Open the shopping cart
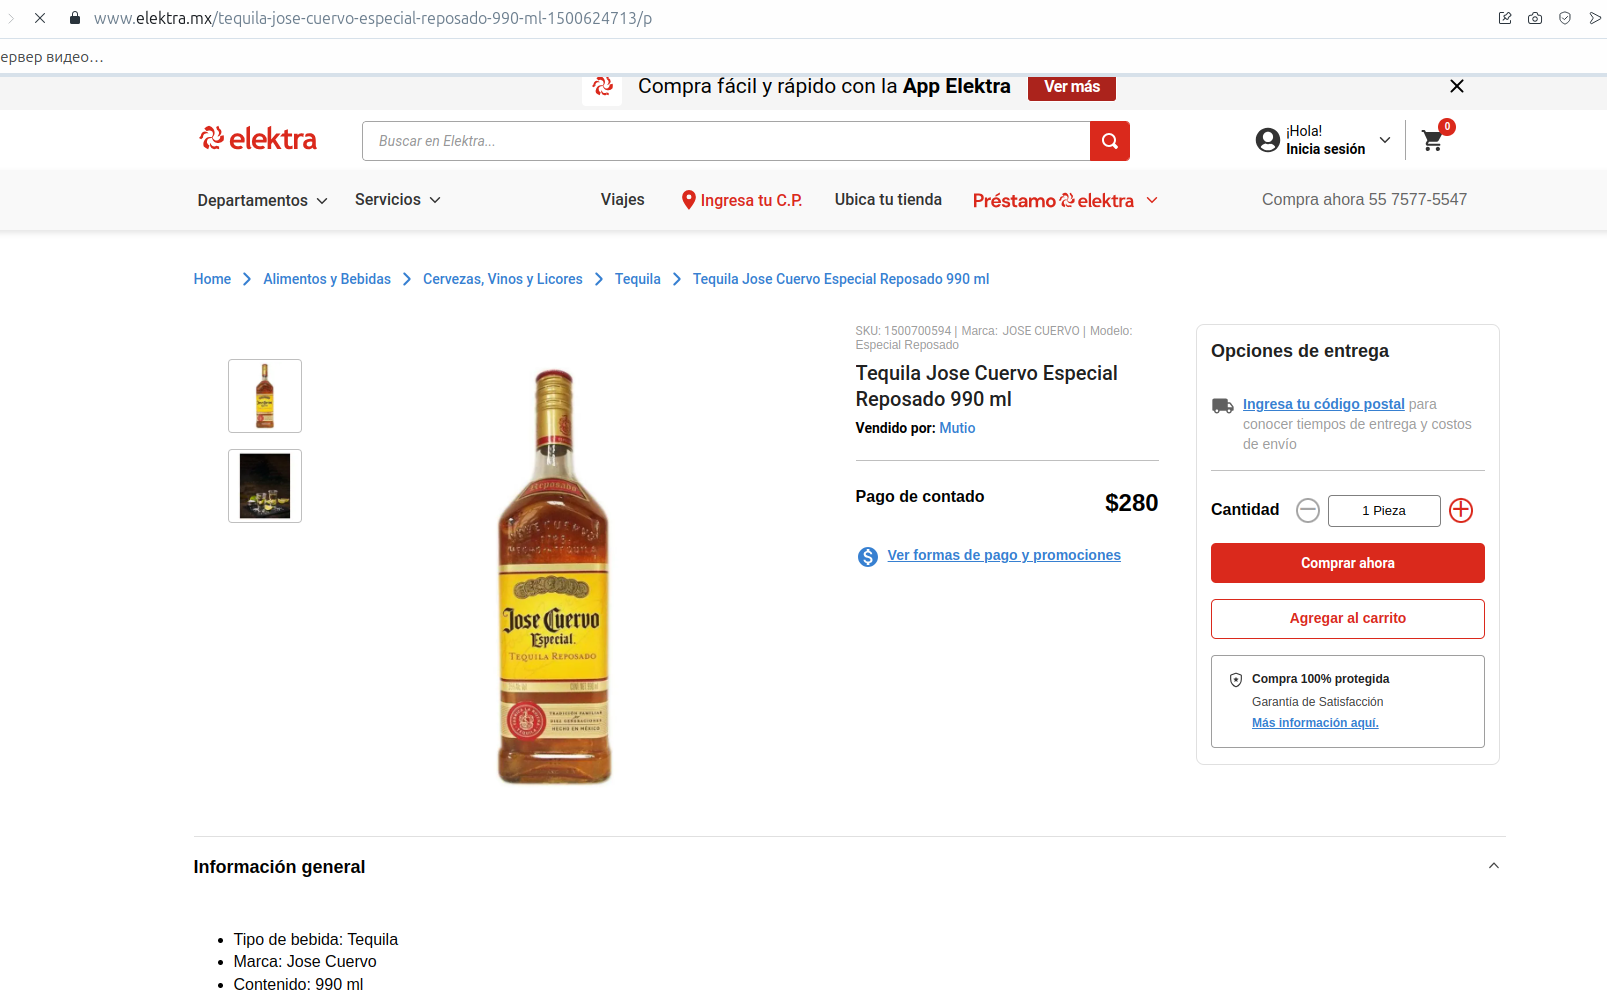 point(1433,140)
